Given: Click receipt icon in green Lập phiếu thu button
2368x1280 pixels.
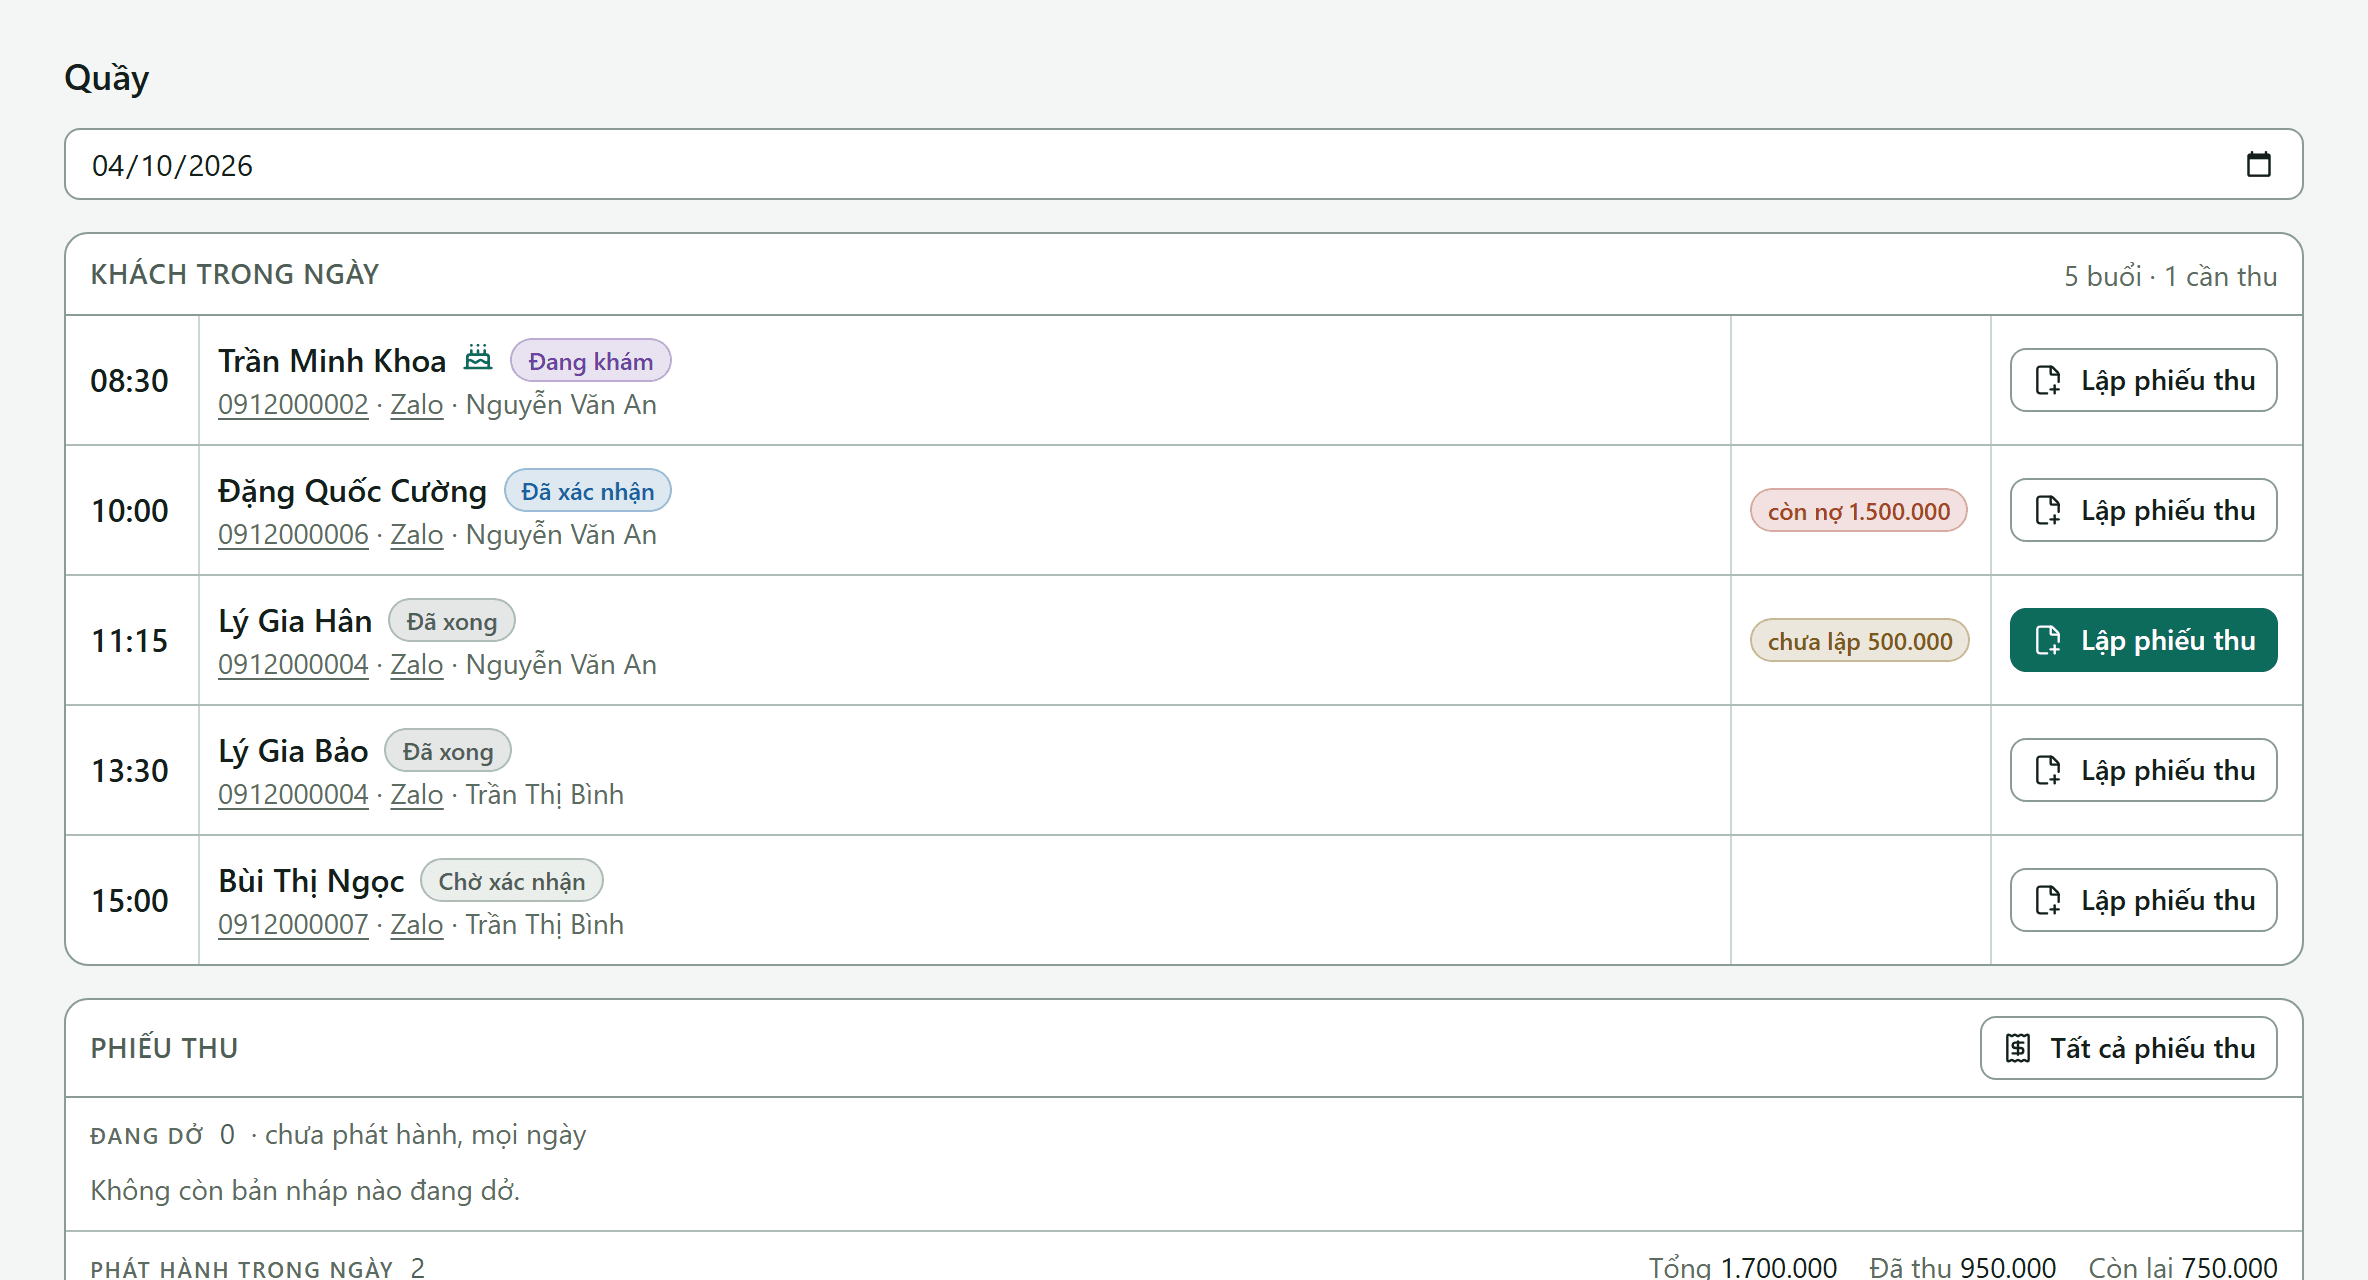Looking at the screenshot, I should (2048, 640).
